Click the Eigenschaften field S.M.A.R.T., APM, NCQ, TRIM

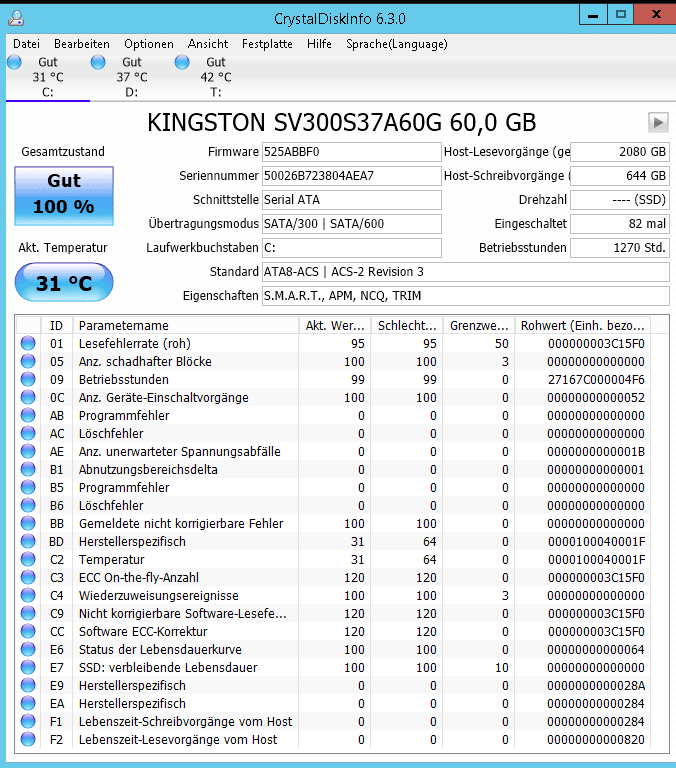(466, 296)
